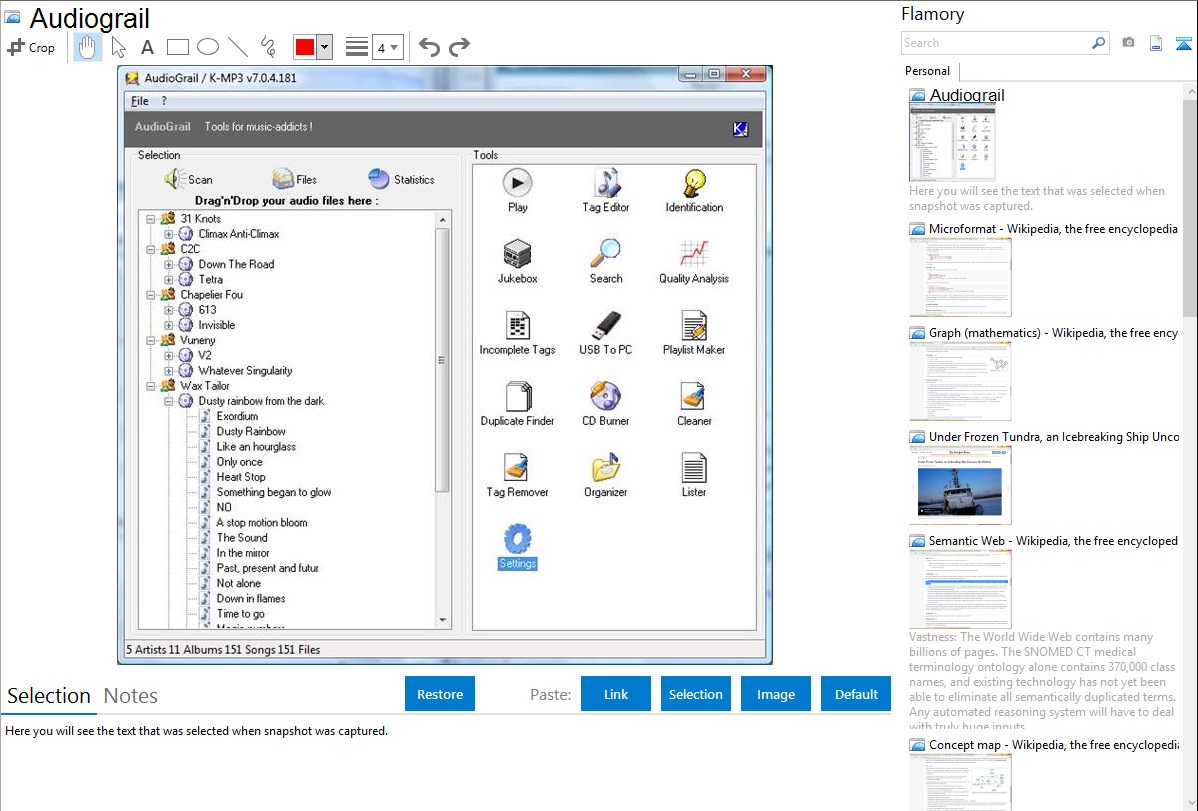Collapse the Chapelier Fou artist node
Viewport: 1198px width, 811px height.
click(151, 295)
